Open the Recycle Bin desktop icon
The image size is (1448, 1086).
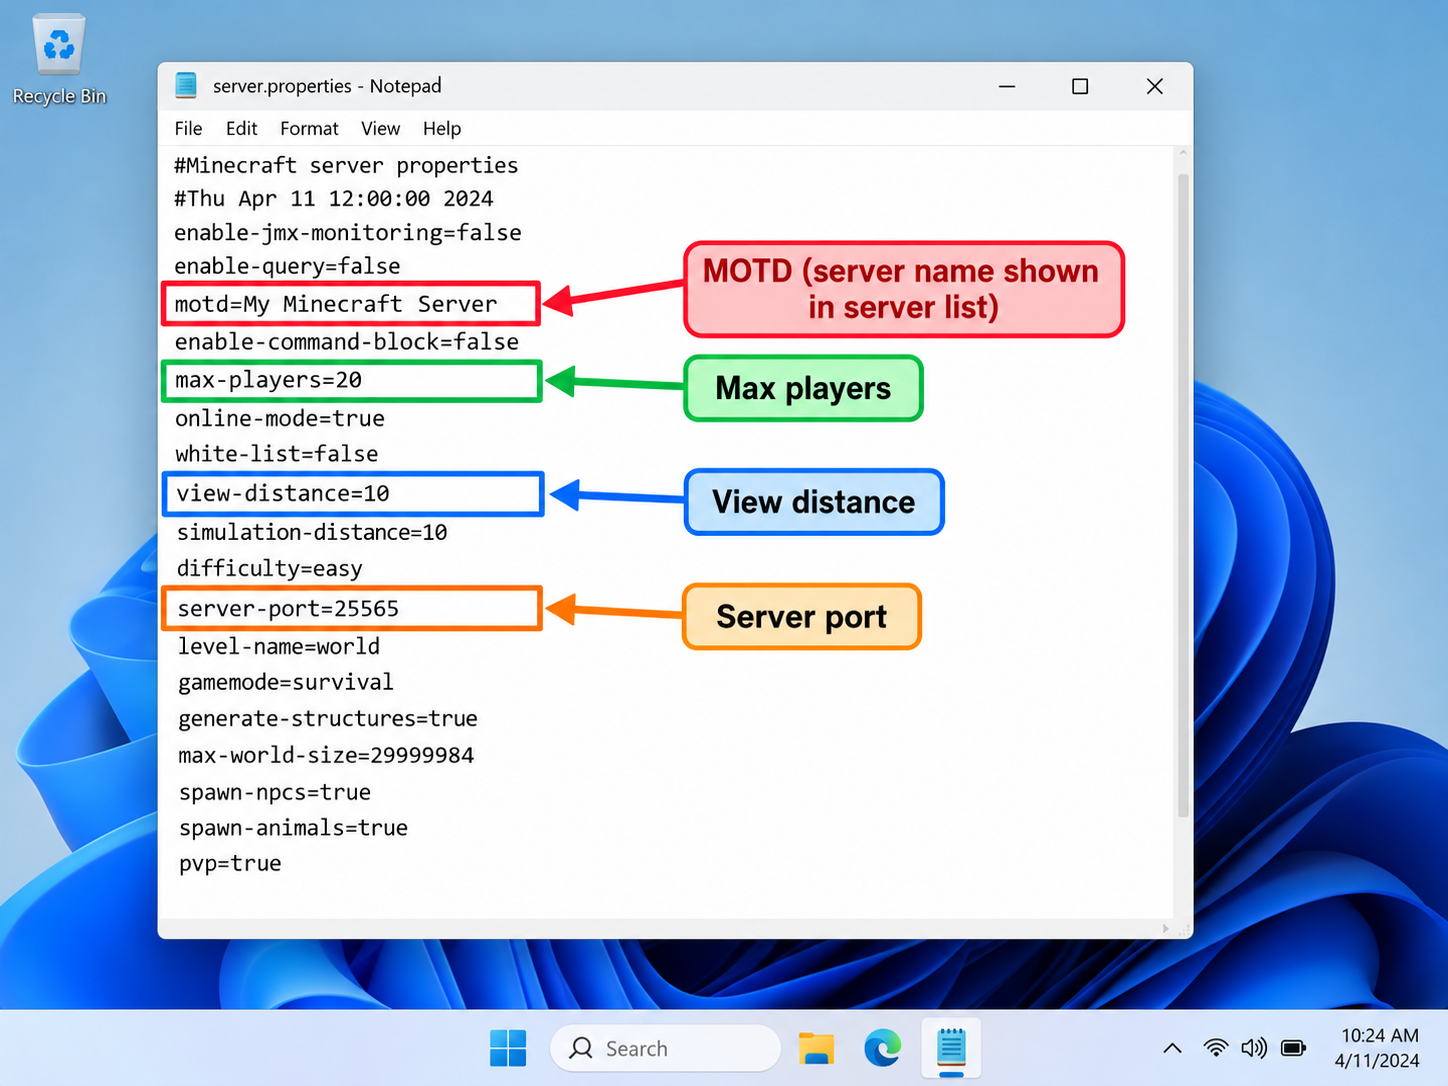[59, 60]
